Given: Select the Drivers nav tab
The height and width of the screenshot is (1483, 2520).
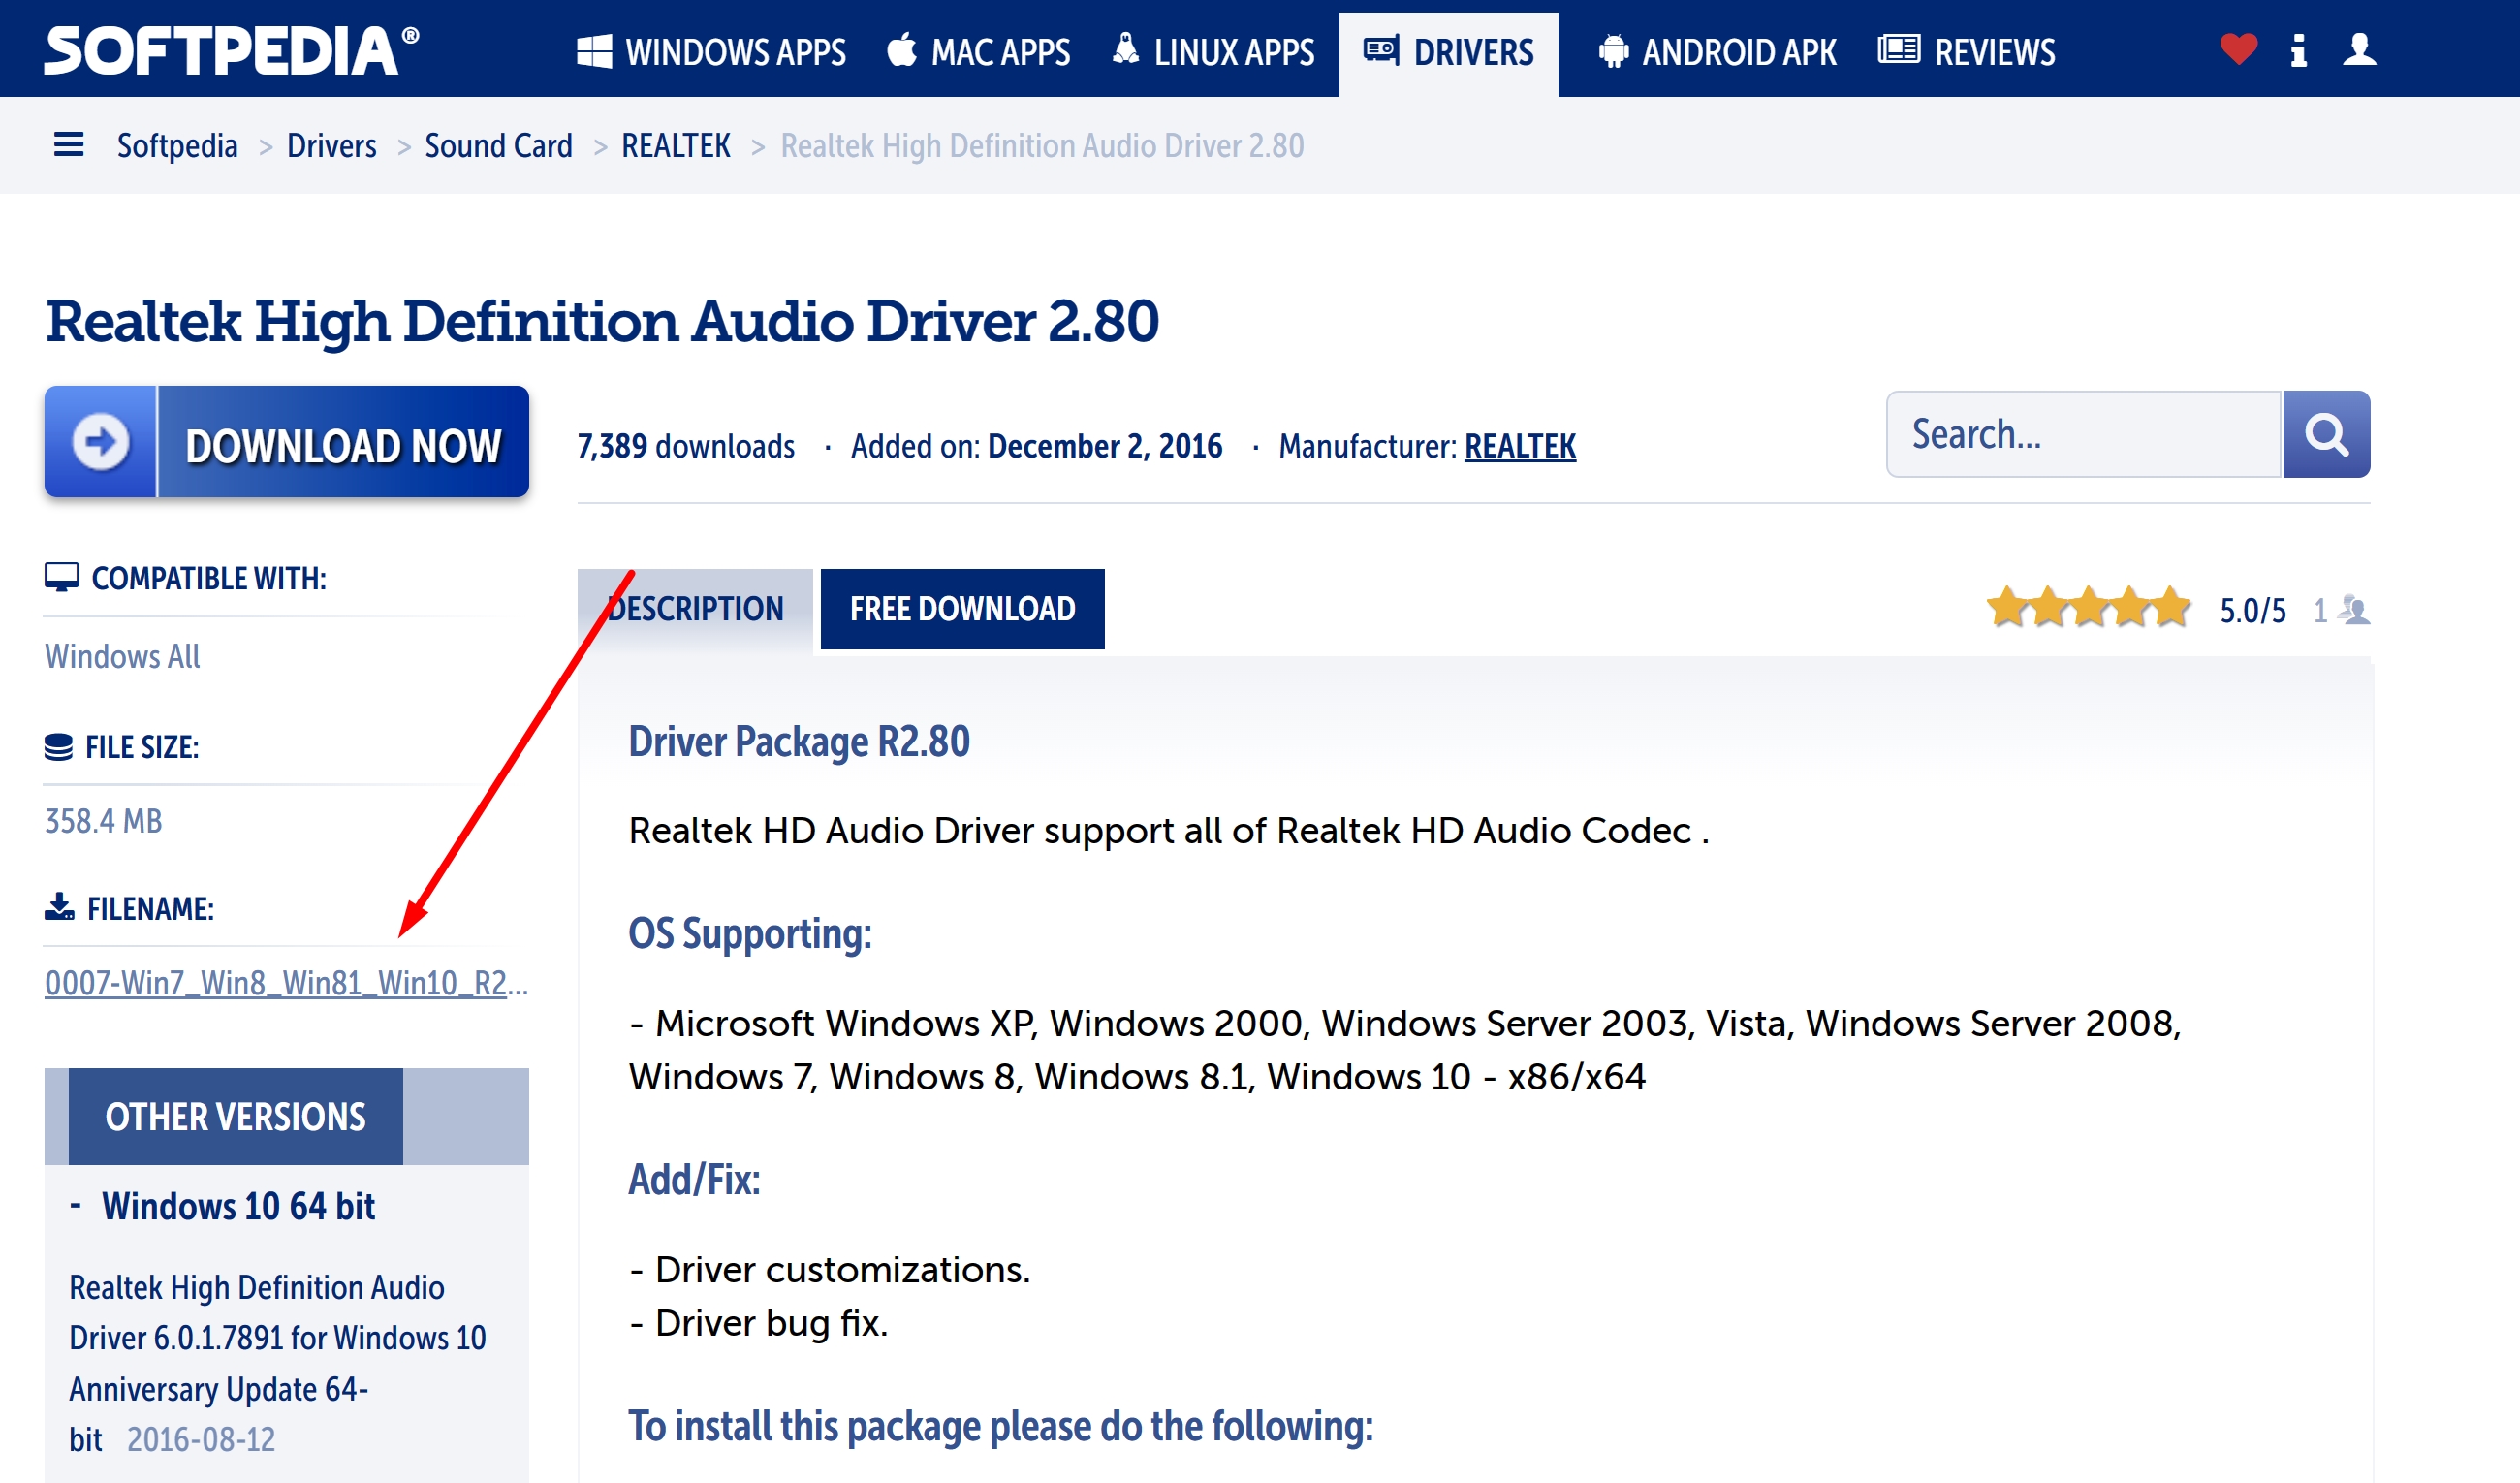Looking at the screenshot, I should coord(1448,53).
